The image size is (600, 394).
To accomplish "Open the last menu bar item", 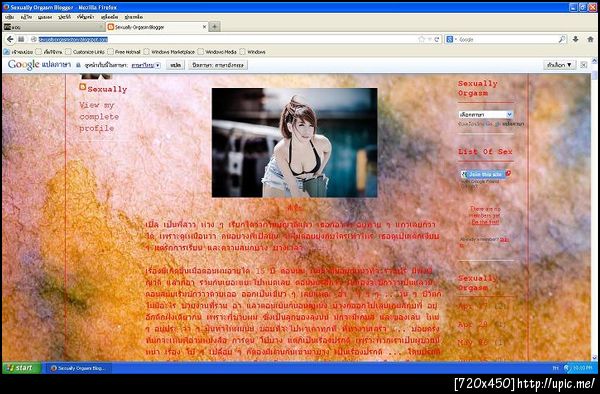I will click(134, 17).
